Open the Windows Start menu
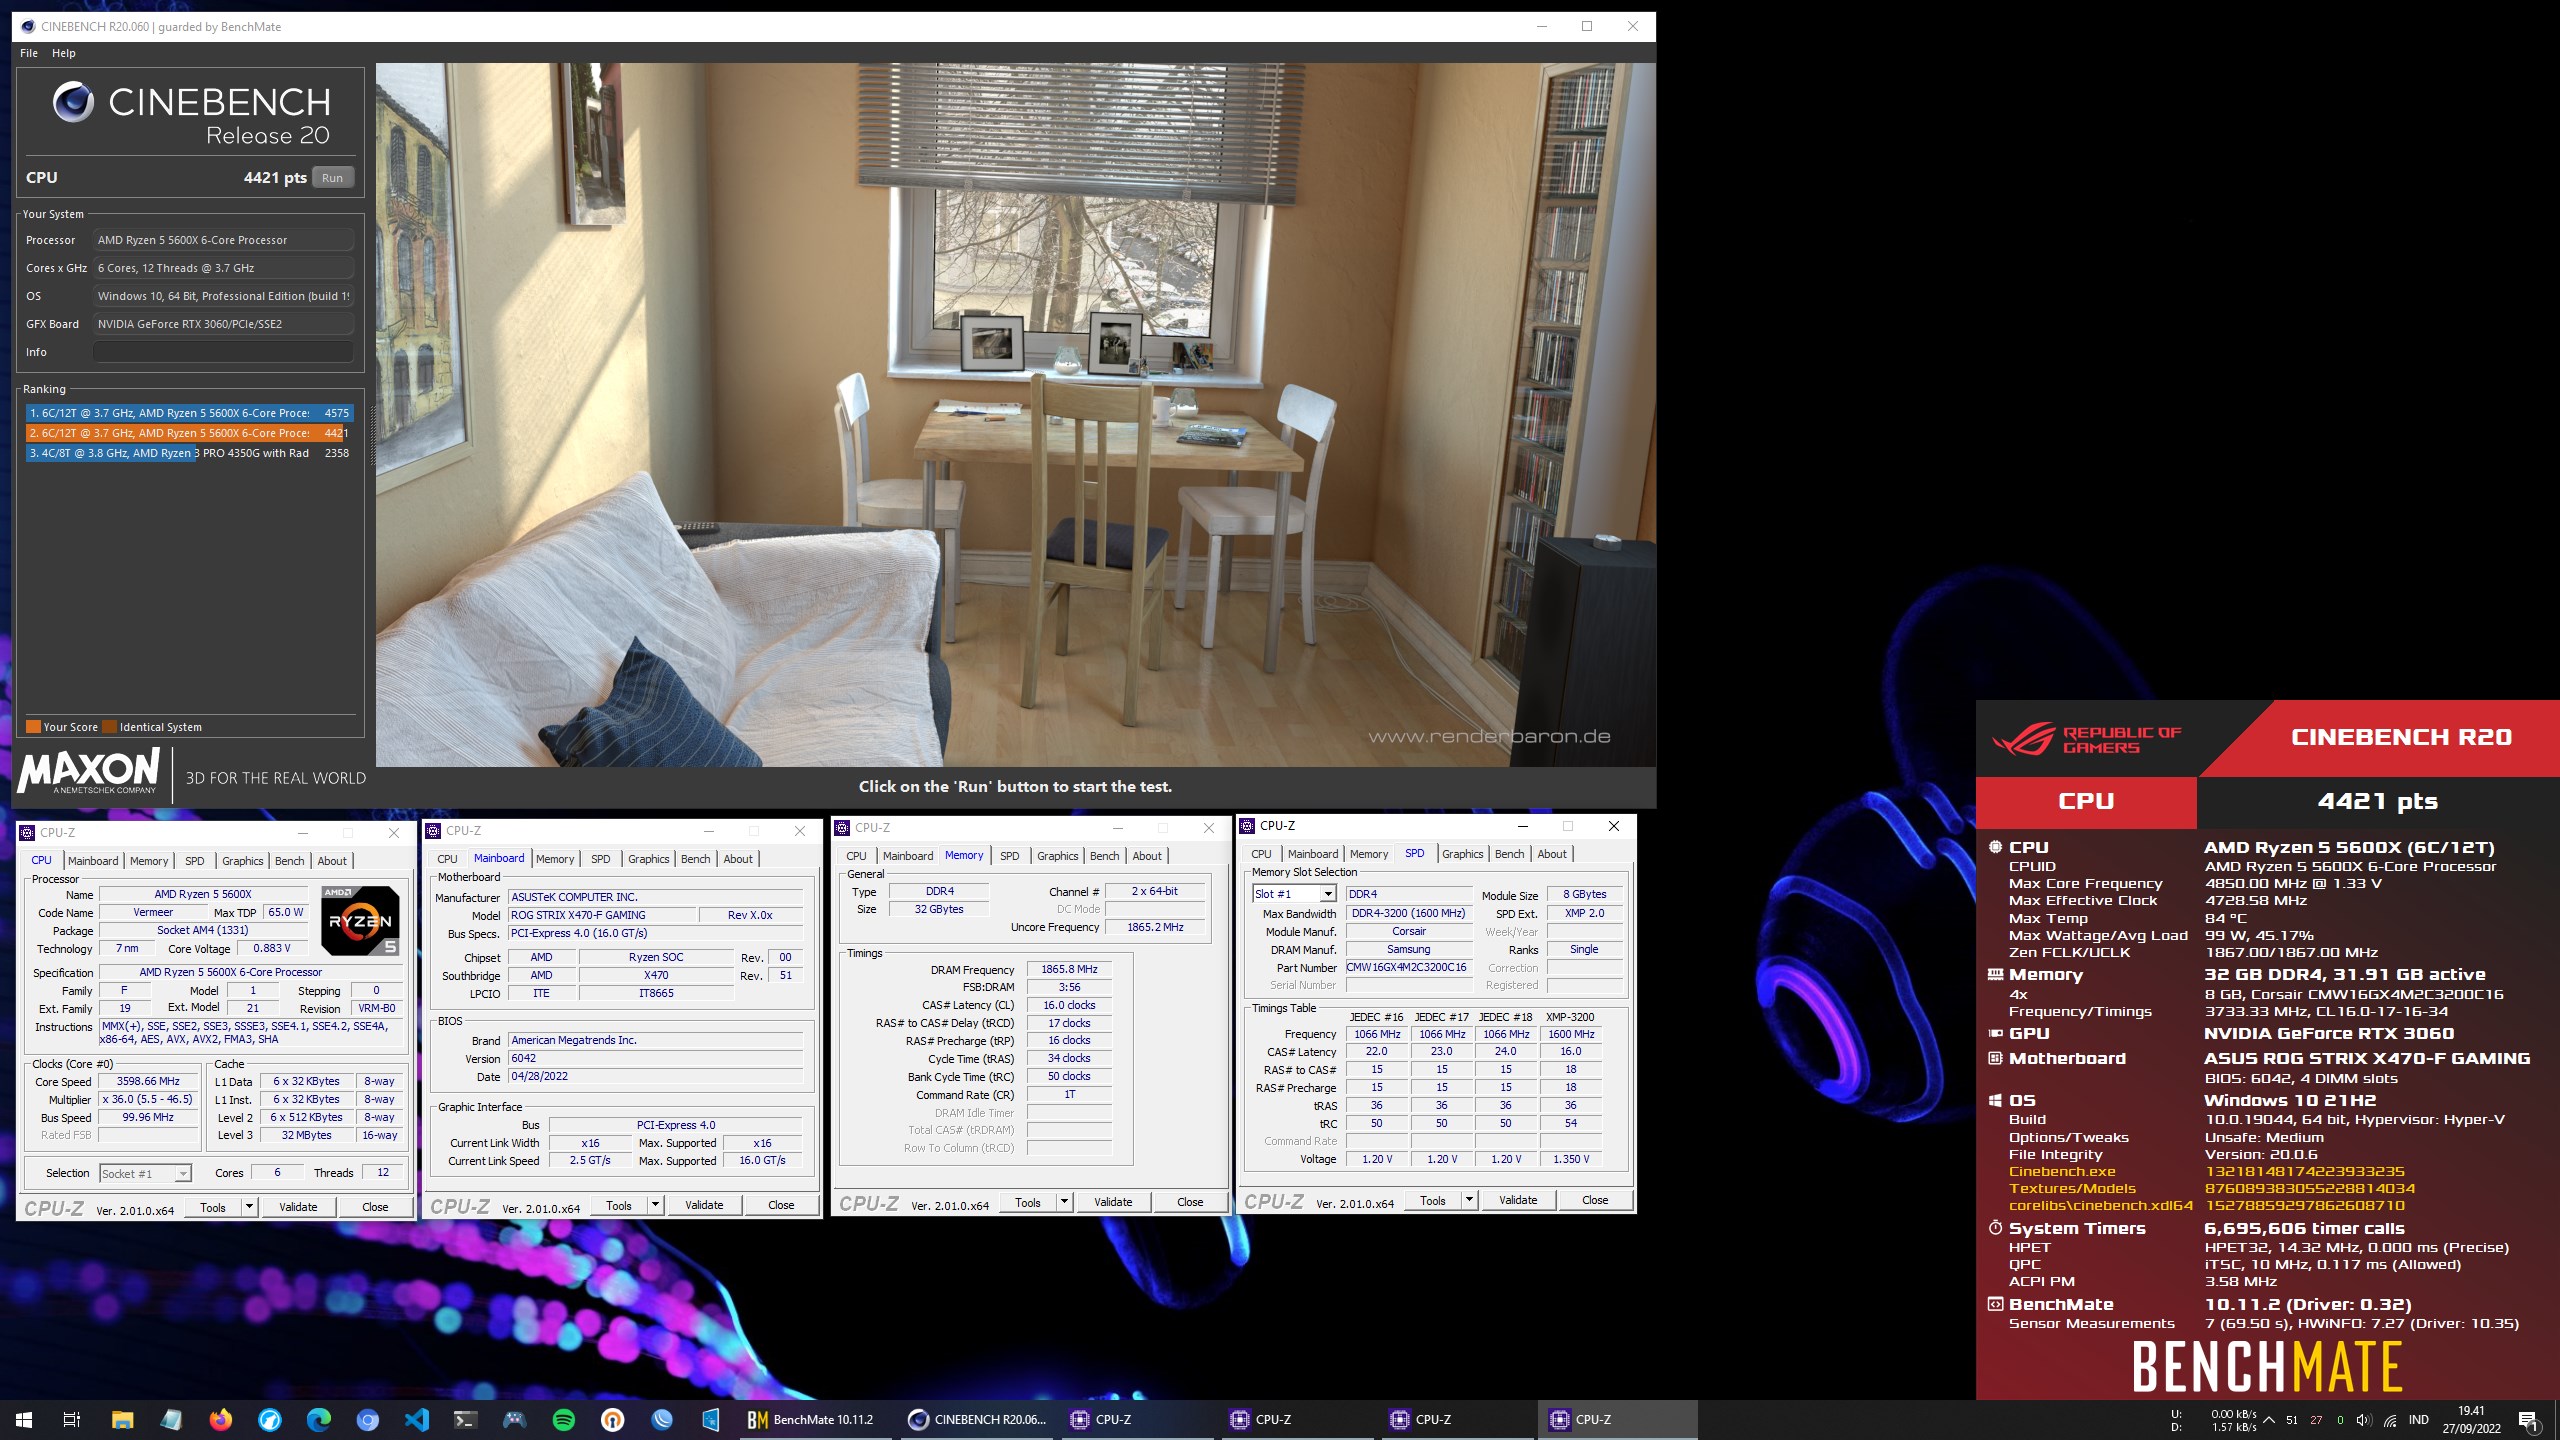Screen dimensions: 2560x1440 pos(24,1419)
